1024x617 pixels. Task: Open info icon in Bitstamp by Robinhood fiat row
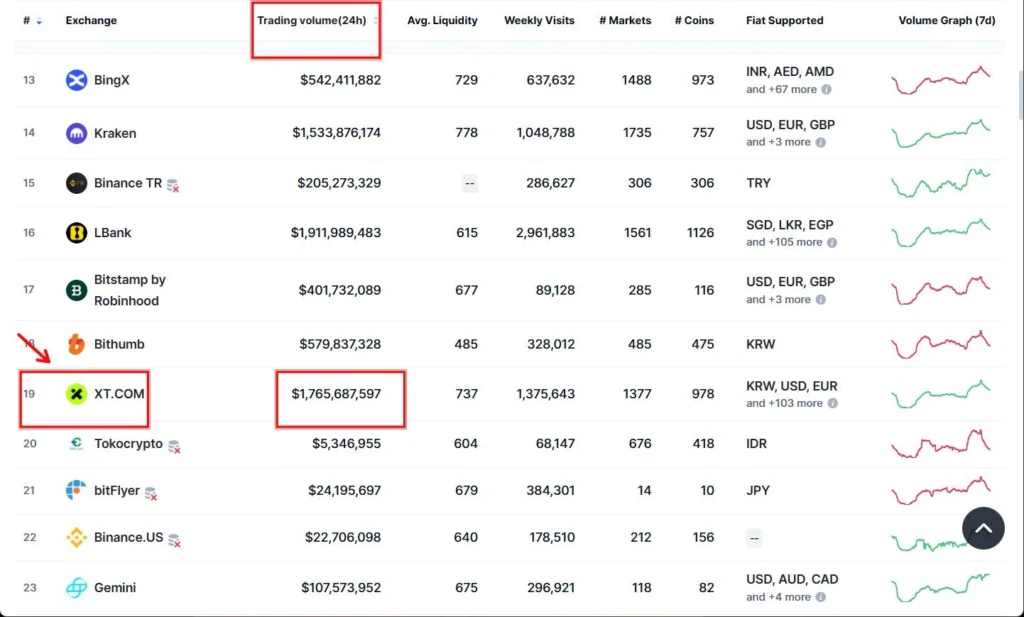point(821,300)
